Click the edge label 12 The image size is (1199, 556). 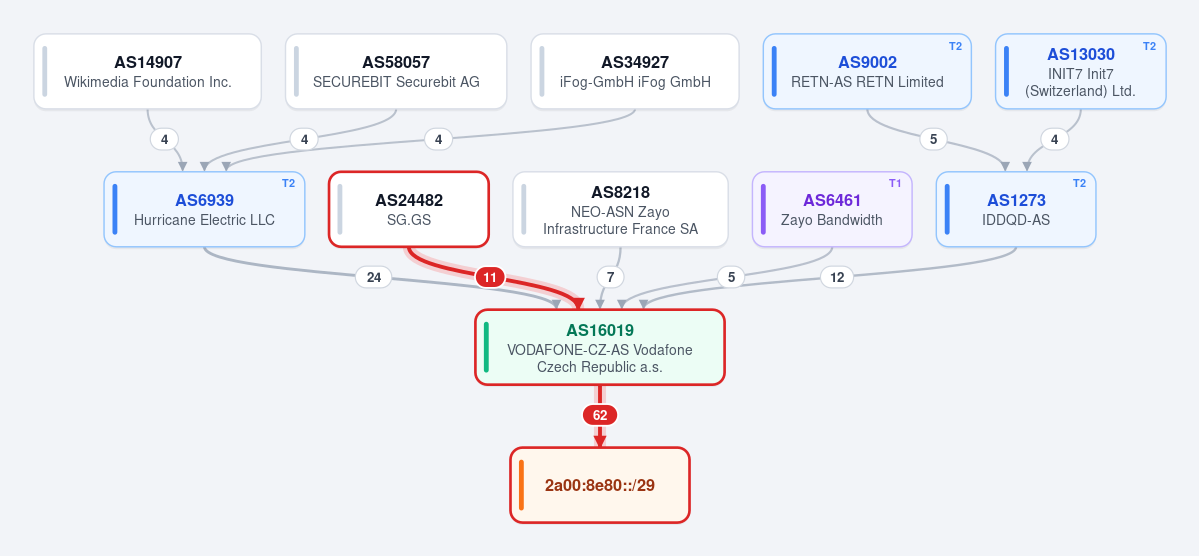(837, 277)
